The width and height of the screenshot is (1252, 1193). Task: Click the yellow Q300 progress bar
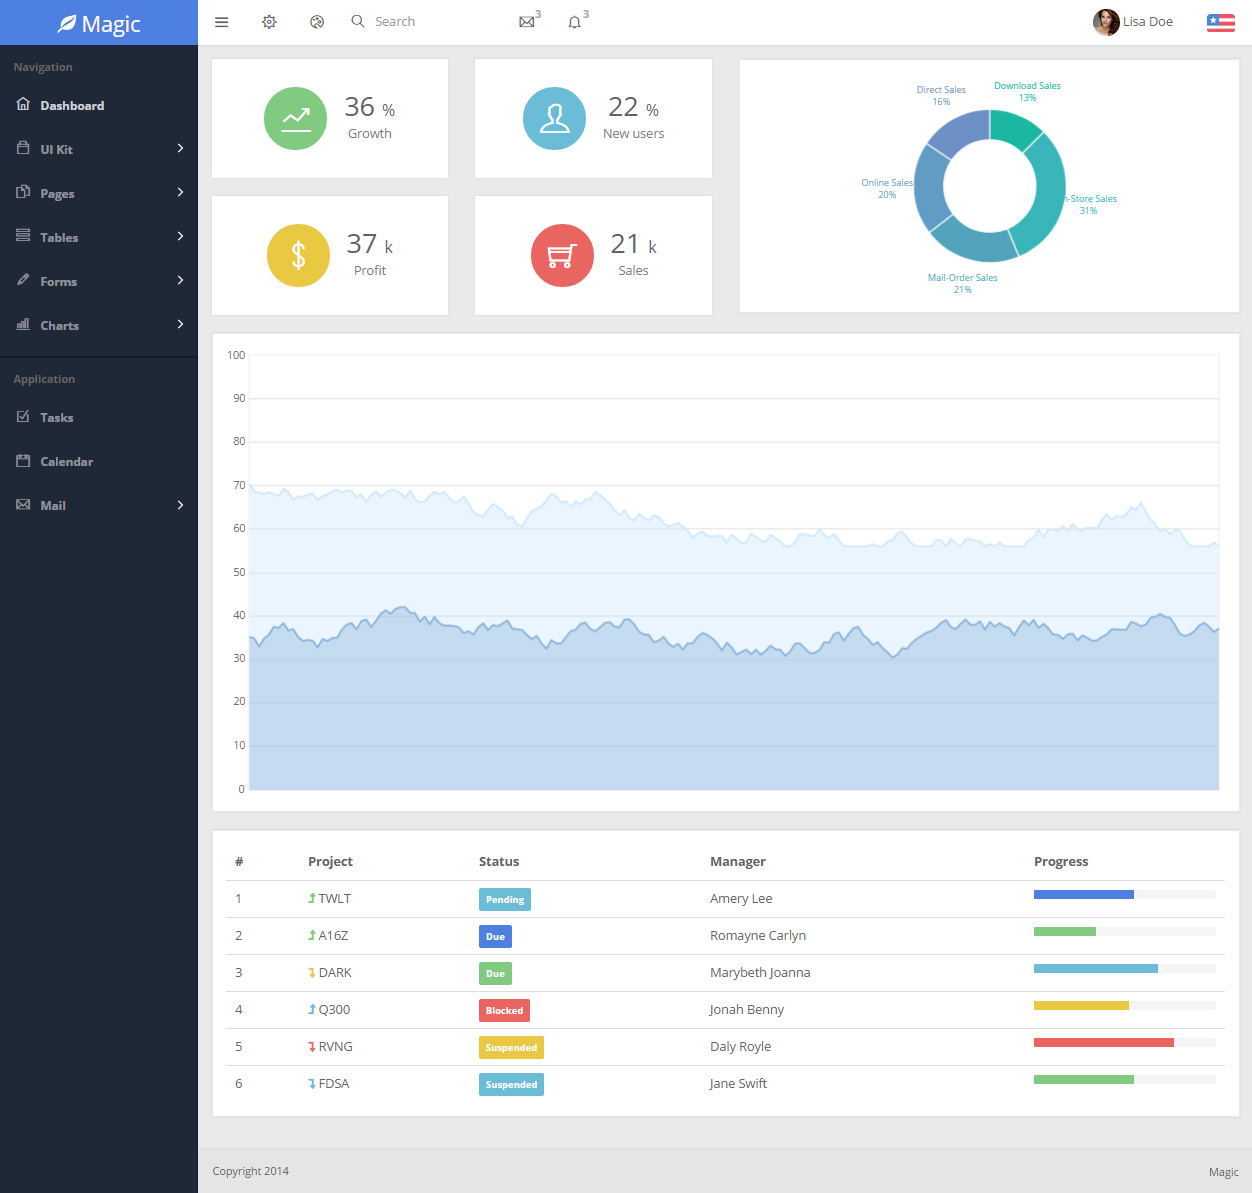click(x=1081, y=1005)
